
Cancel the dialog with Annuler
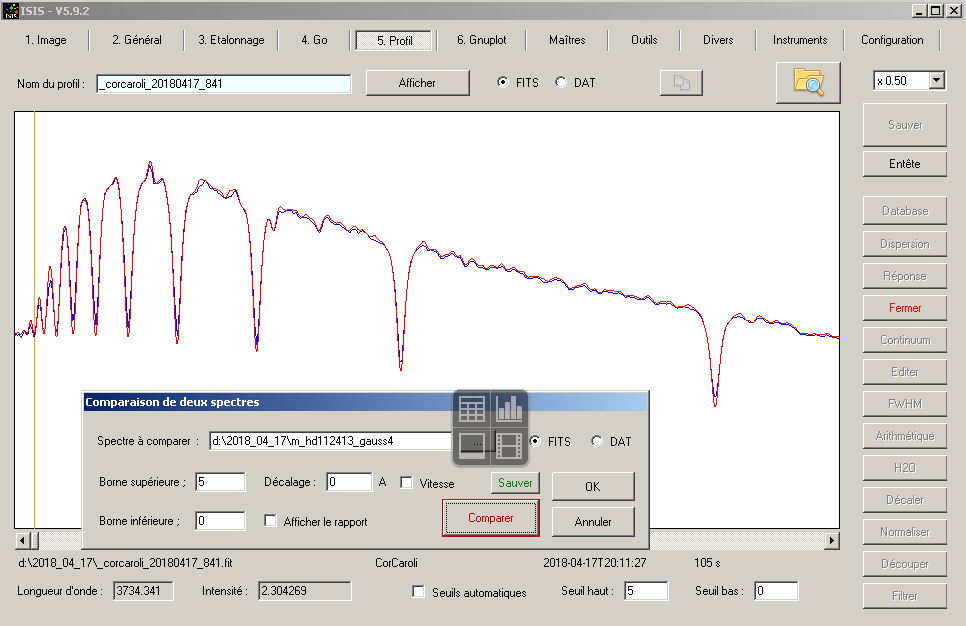point(593,522)
